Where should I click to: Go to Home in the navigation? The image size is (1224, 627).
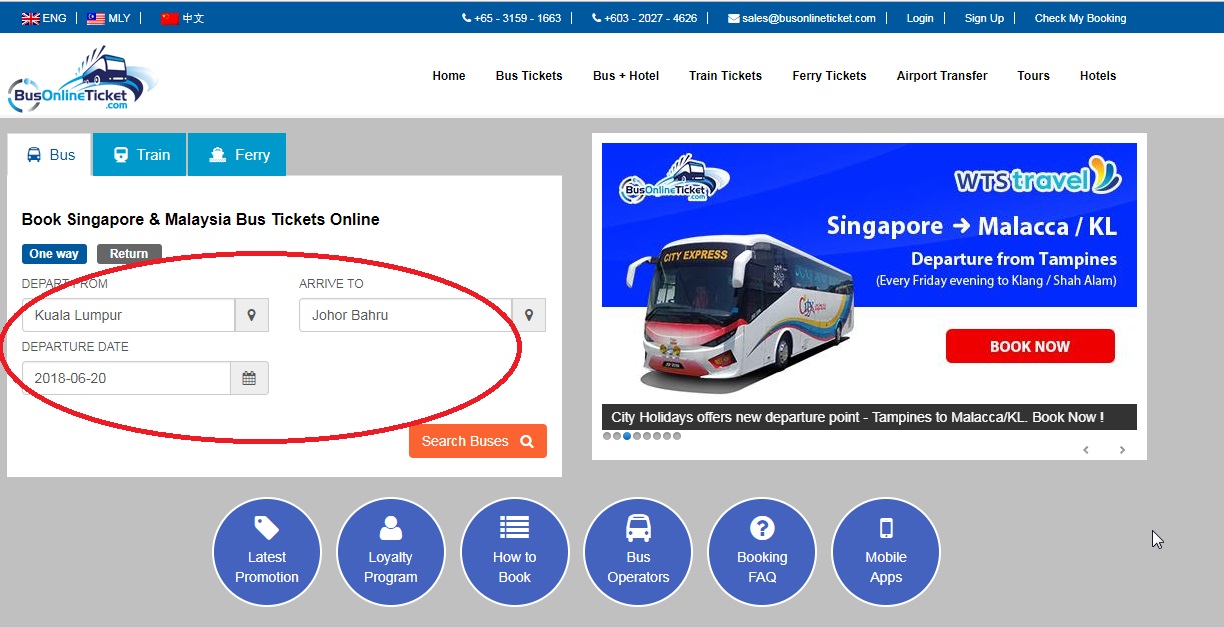pyautogui.click(x=449, y=76)
